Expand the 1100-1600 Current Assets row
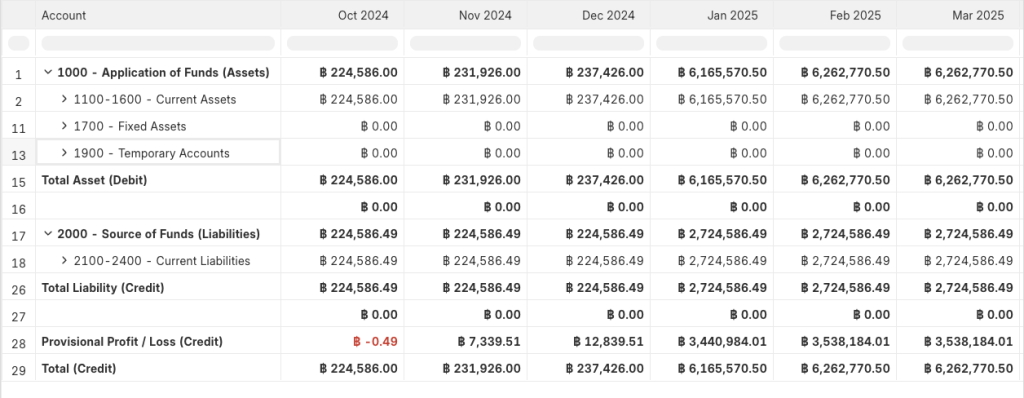Image resolution: width=1024 pixels, height=398 pixels. [64, 99]
